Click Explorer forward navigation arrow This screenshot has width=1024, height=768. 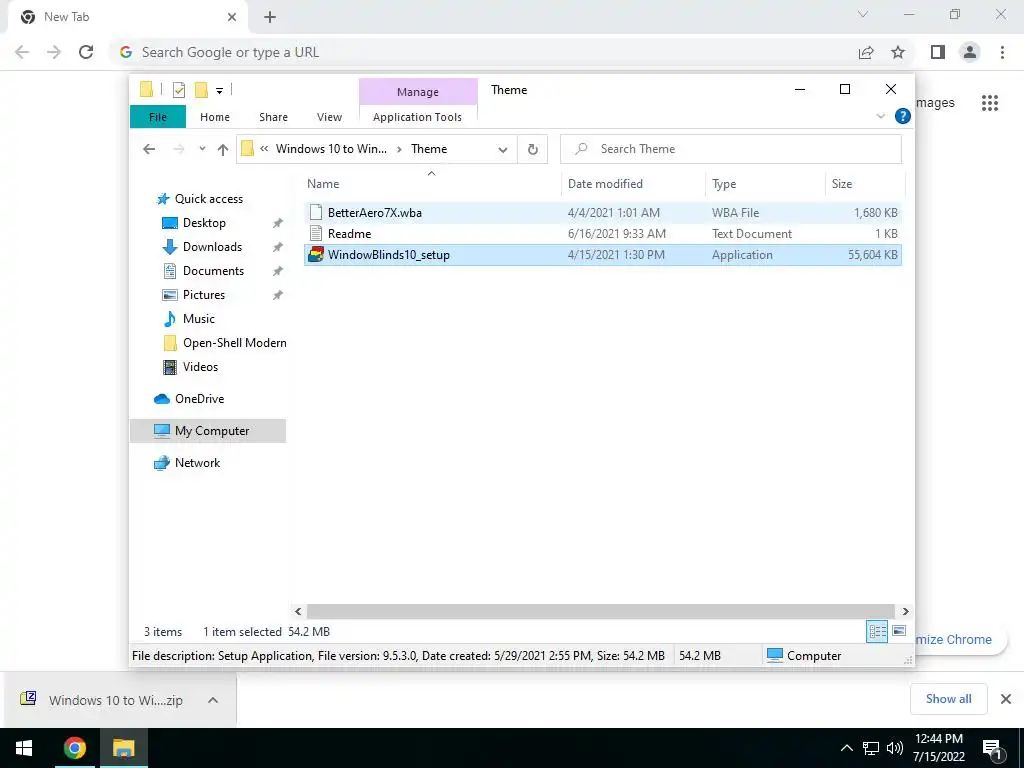click(x=178, y=150)
